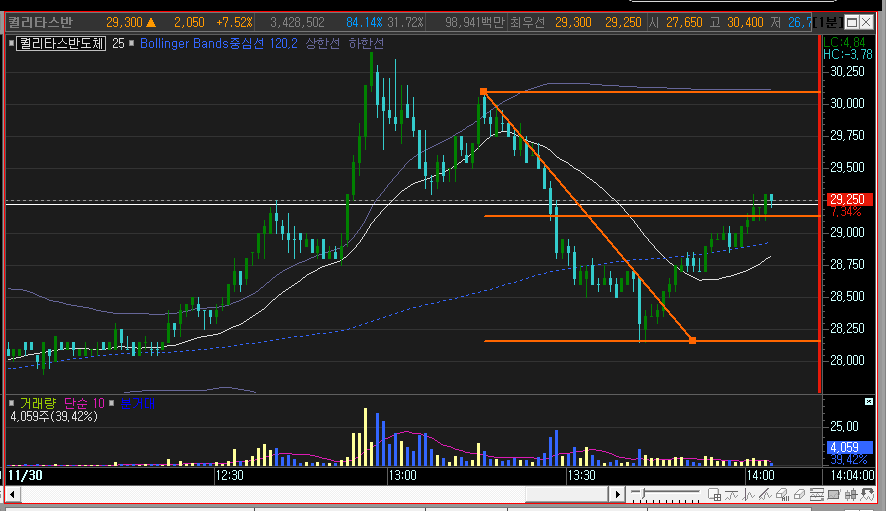Image resolution: width=886 pixels, height=511 pixels.
Task: Select the trendline drawing tool icon
Action: coord(765,495)
